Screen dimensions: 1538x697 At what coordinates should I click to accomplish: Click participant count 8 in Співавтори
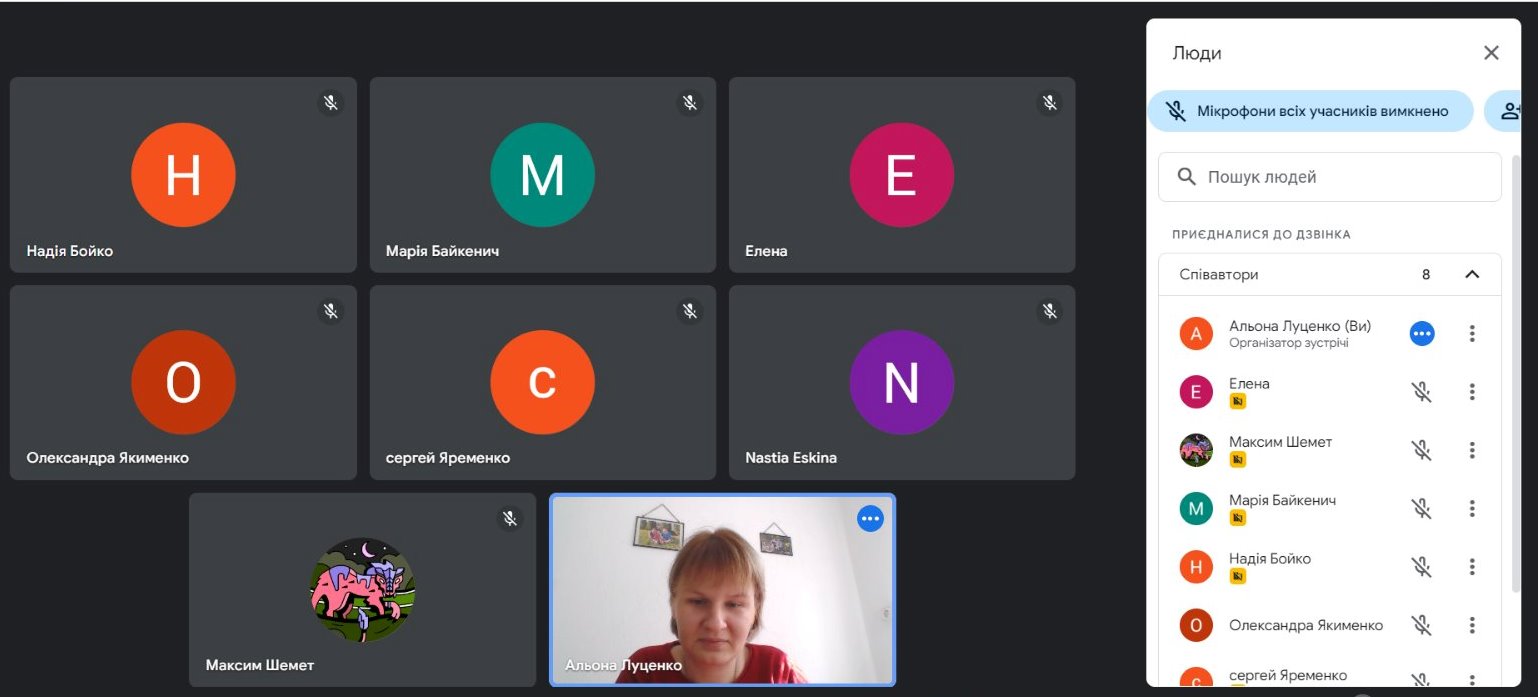tap(1426, 274)
